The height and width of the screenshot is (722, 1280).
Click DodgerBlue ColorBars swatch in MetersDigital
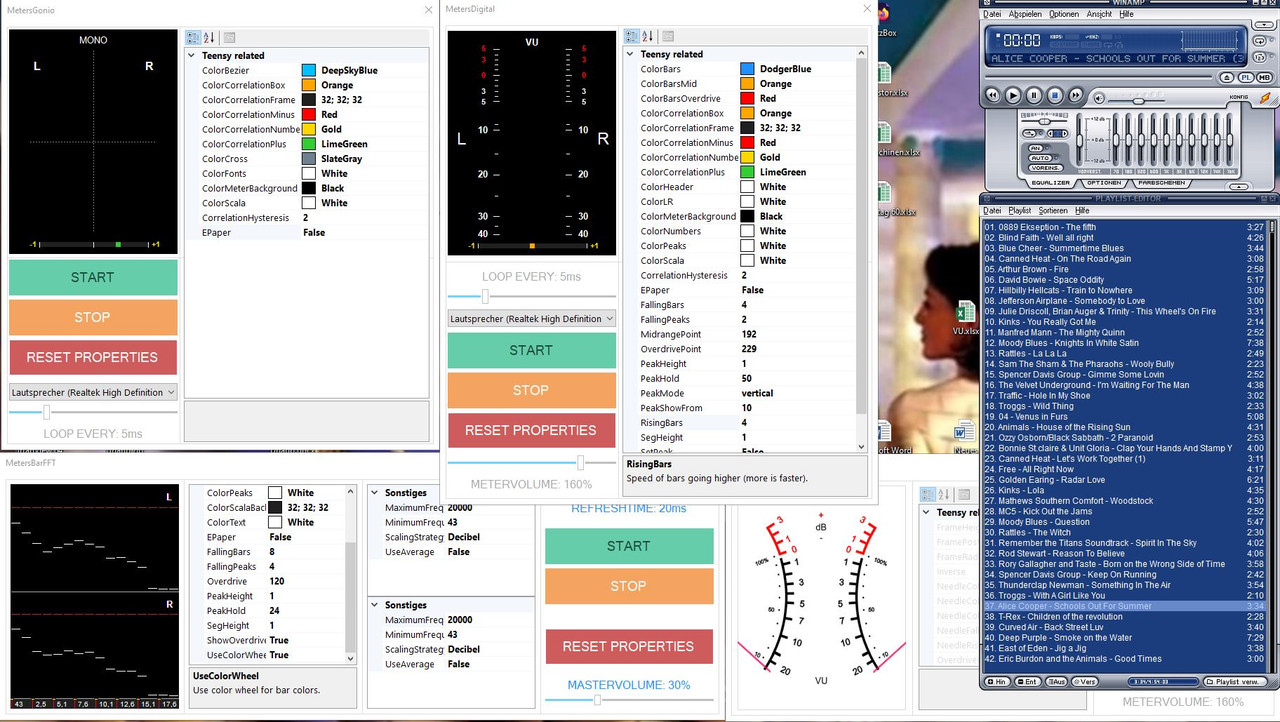coord(747,69)
